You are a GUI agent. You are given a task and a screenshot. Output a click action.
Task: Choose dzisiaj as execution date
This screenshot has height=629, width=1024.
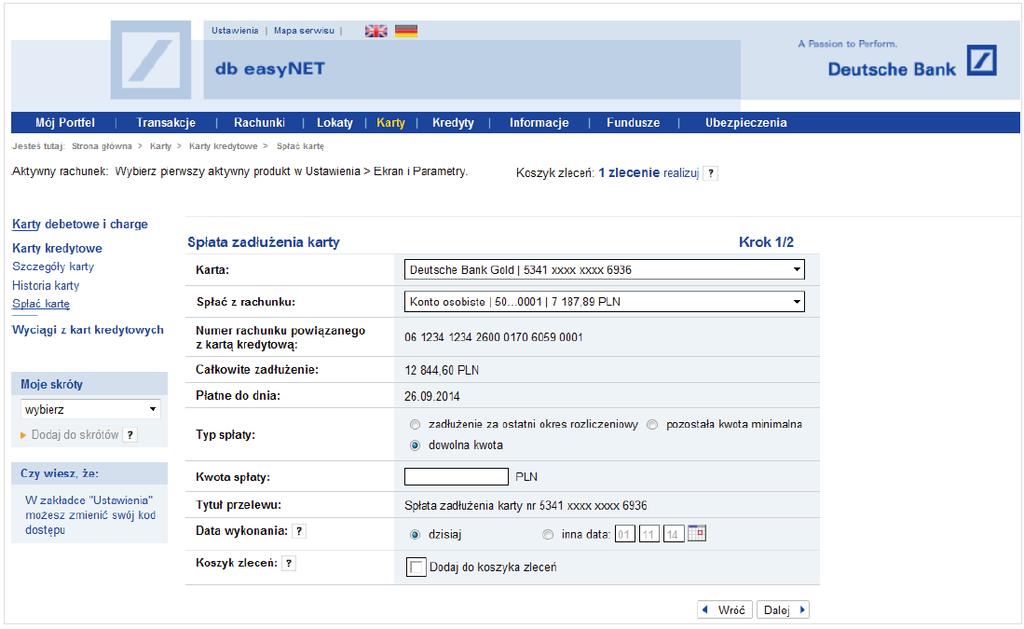[415, 534]
